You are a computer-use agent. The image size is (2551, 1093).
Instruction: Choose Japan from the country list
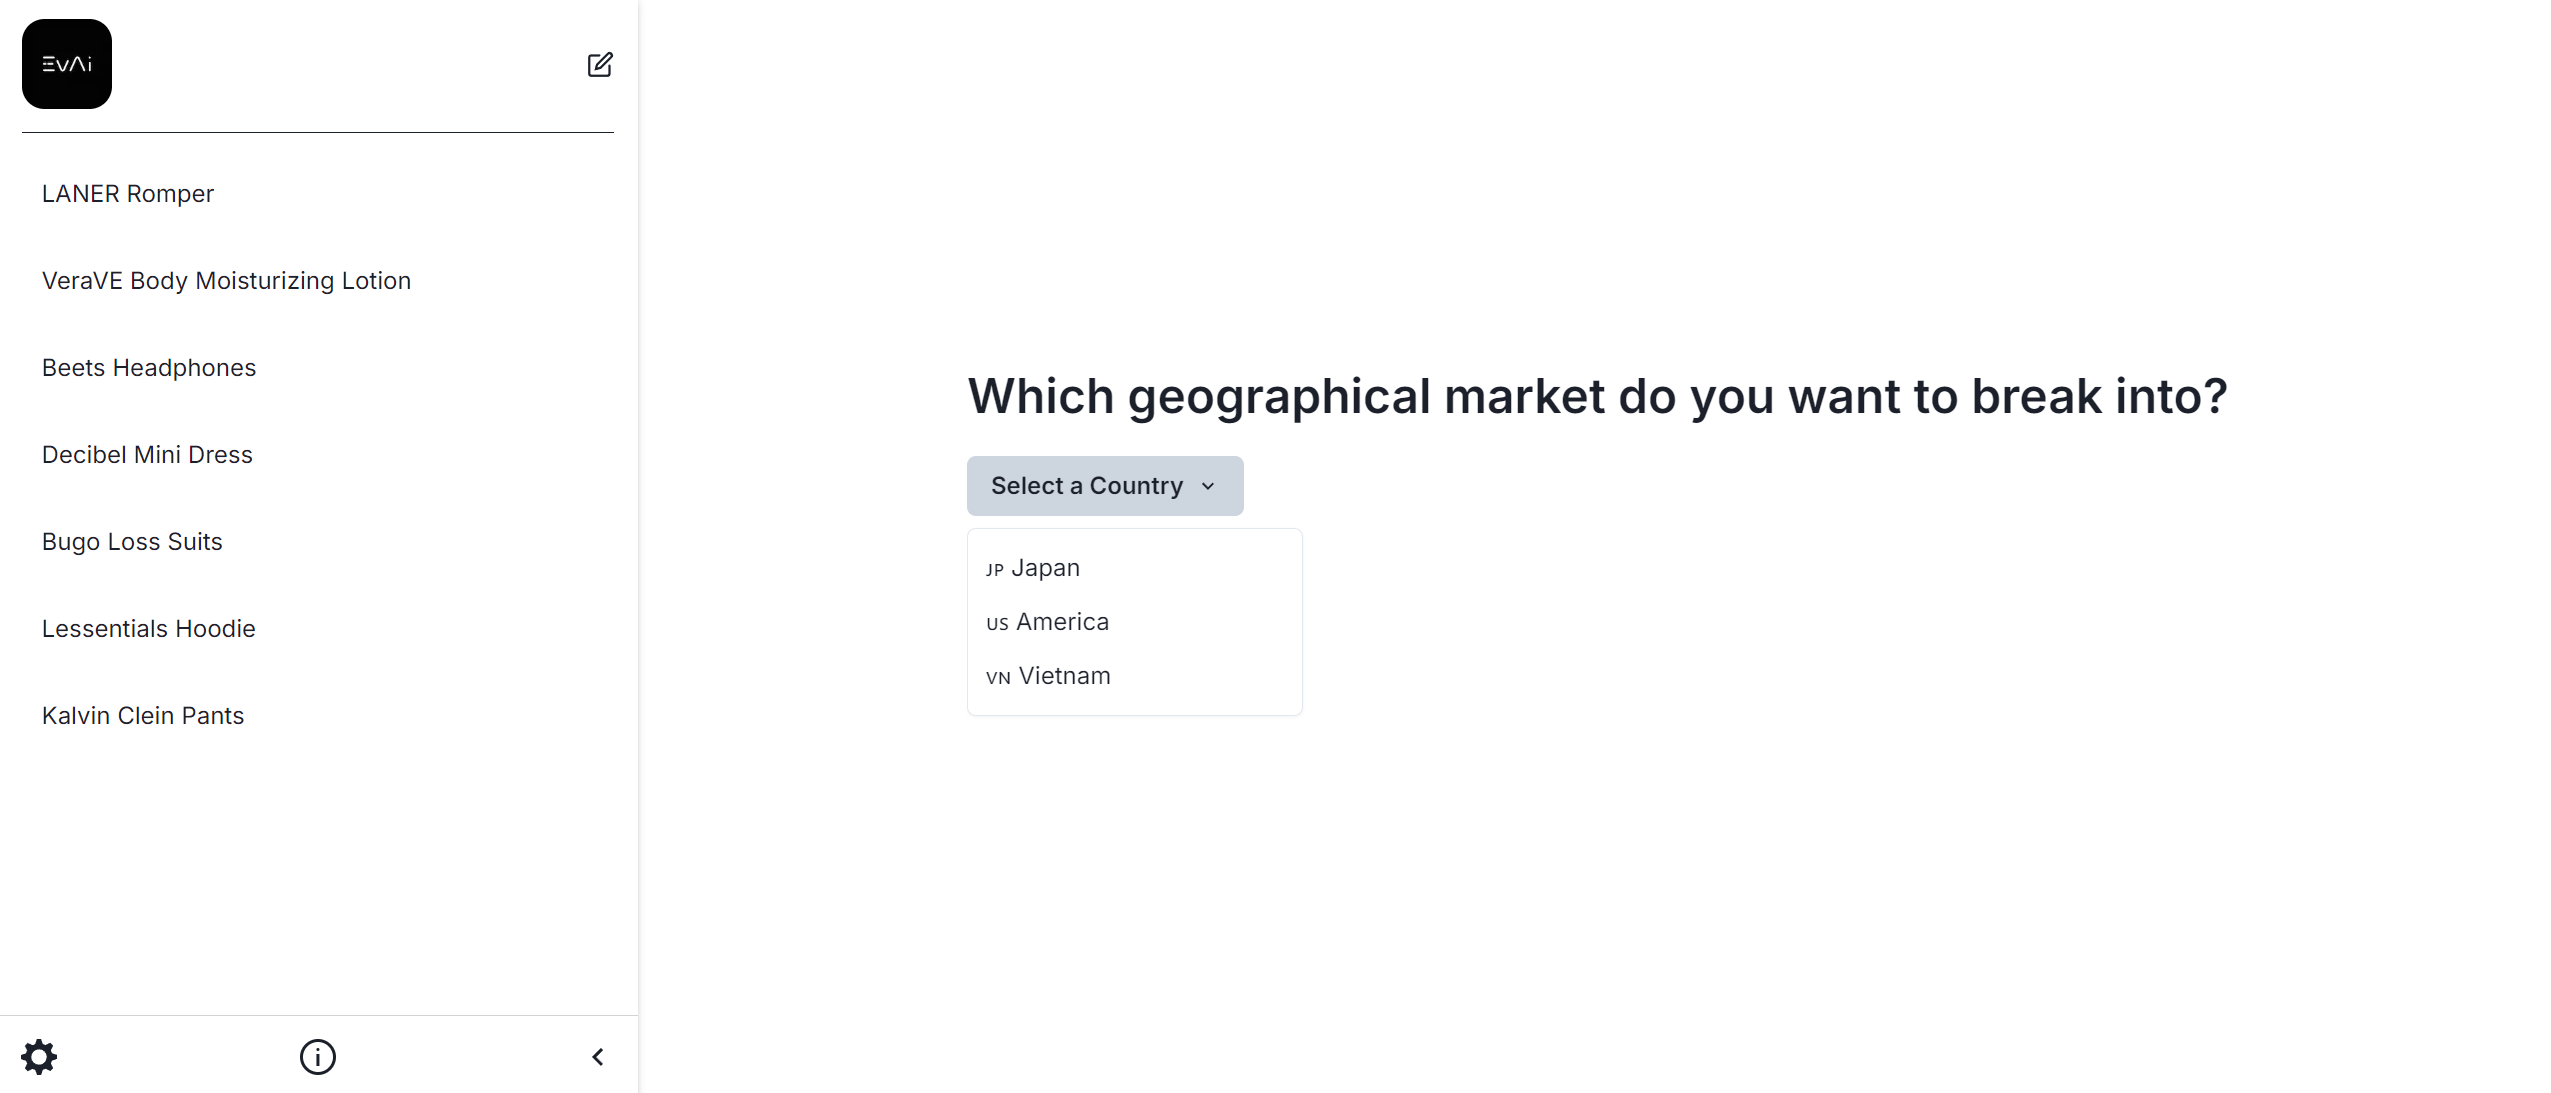tap(1045, 568)
